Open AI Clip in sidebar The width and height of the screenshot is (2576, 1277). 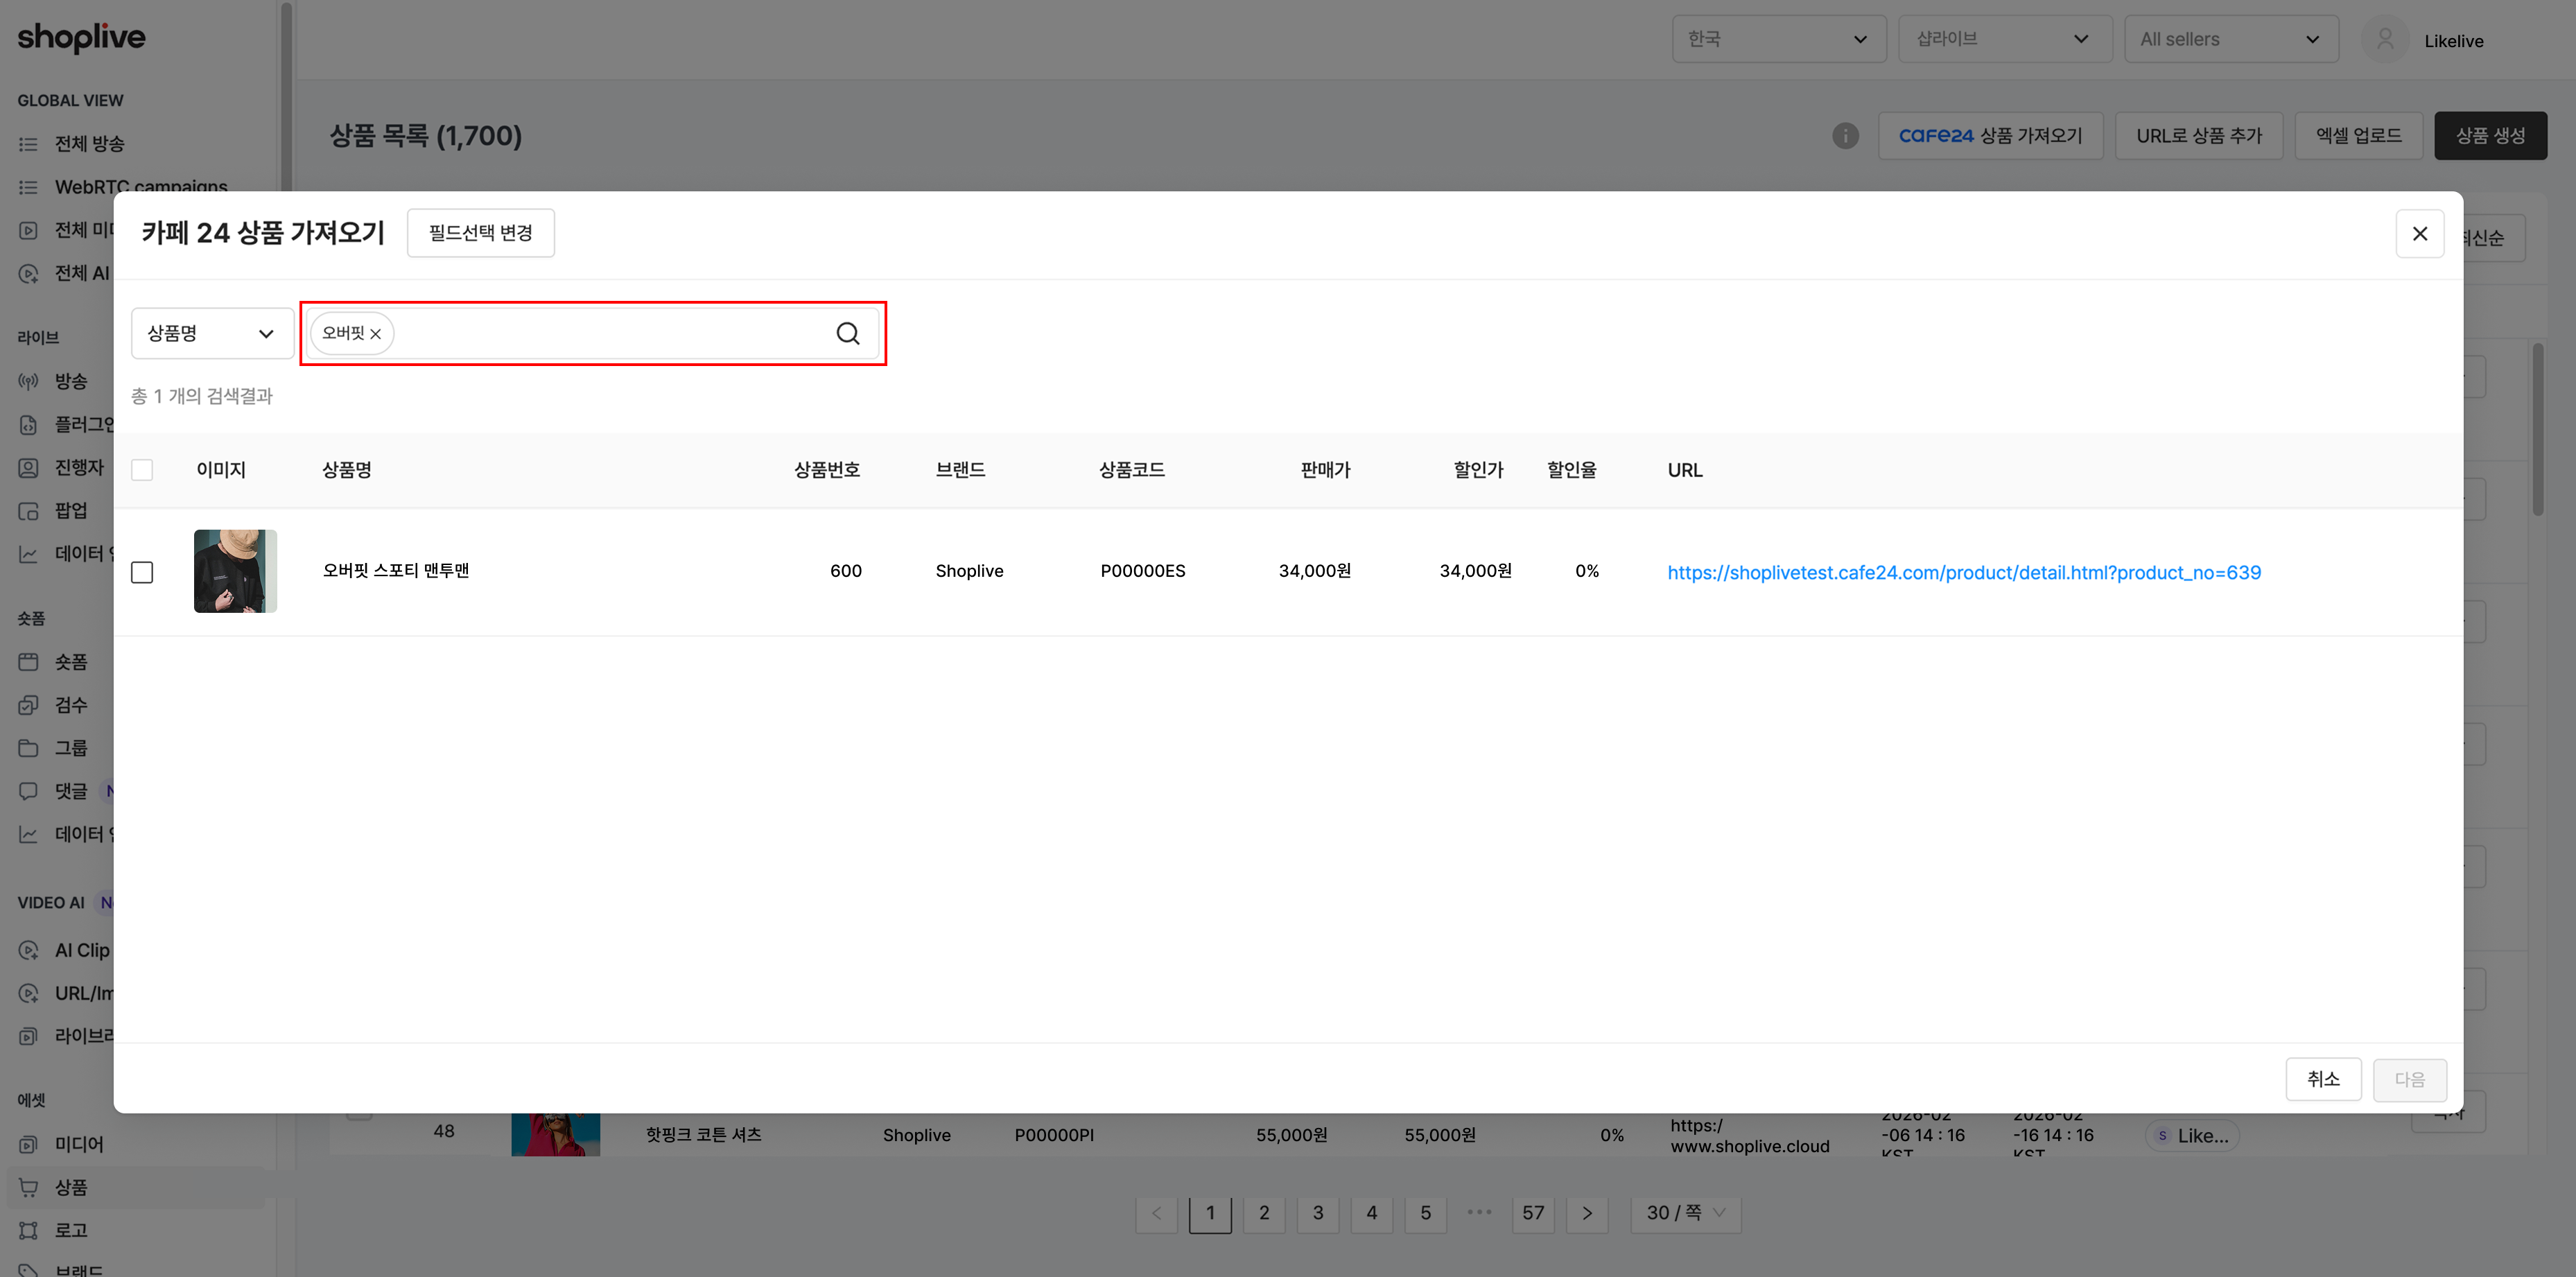pos(81,950)
